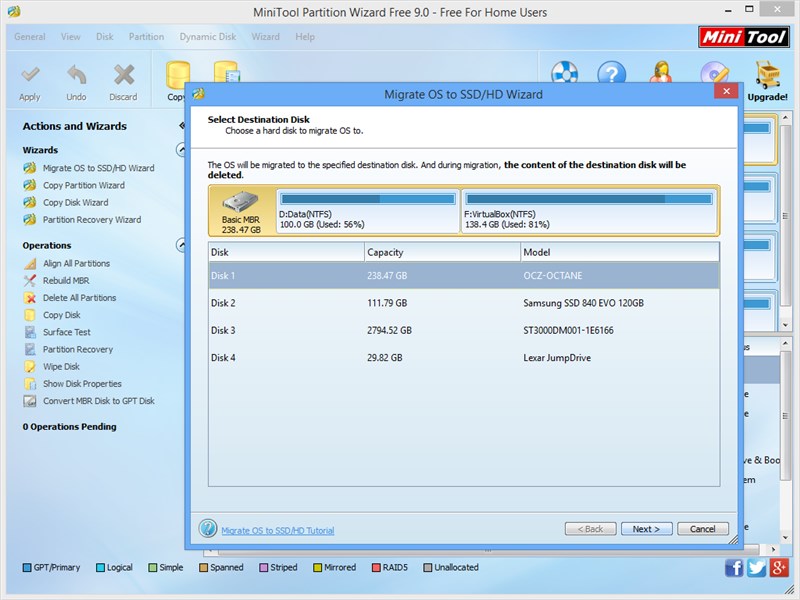The width and height of the screenshot is (800, 600).
Task: Open the question mark help icon
Action: [x=611, y=72]
